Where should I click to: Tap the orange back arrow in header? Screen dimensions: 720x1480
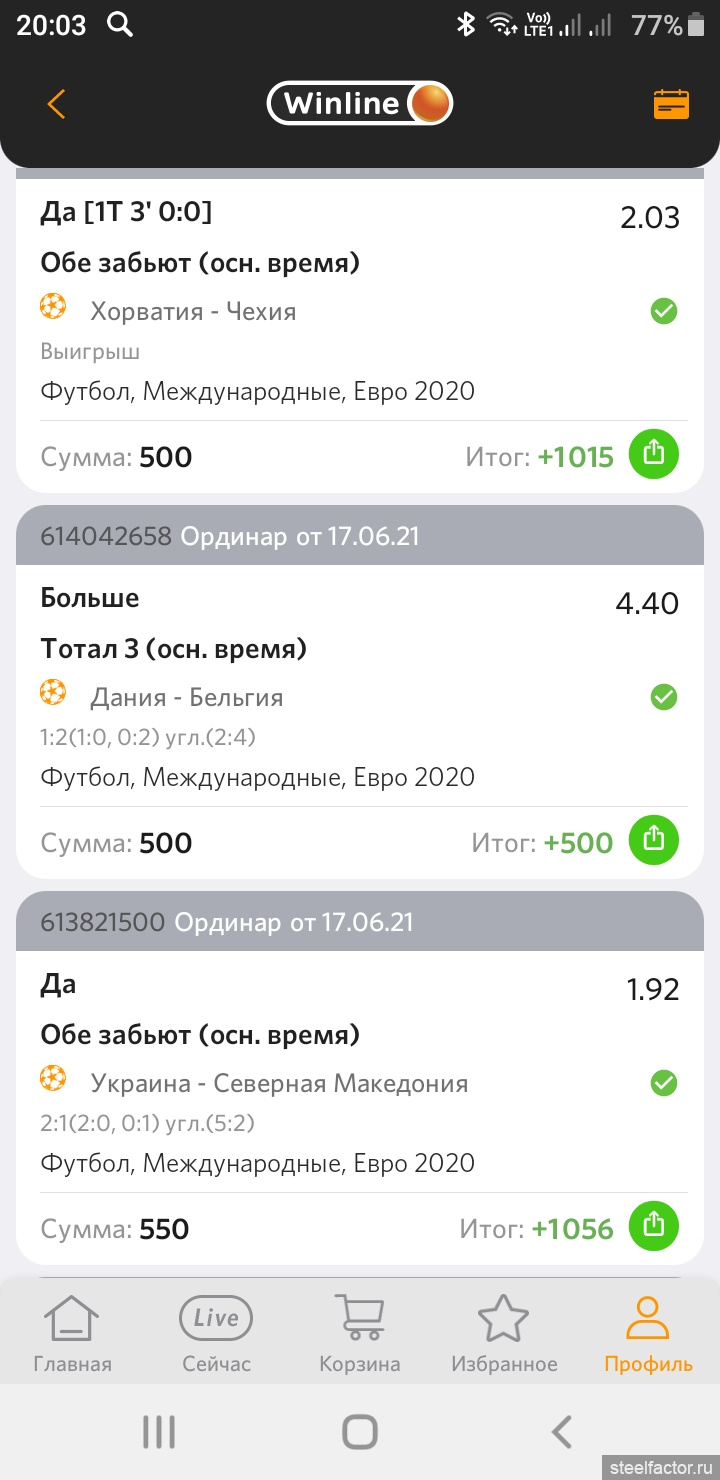(x=56, y=104)
